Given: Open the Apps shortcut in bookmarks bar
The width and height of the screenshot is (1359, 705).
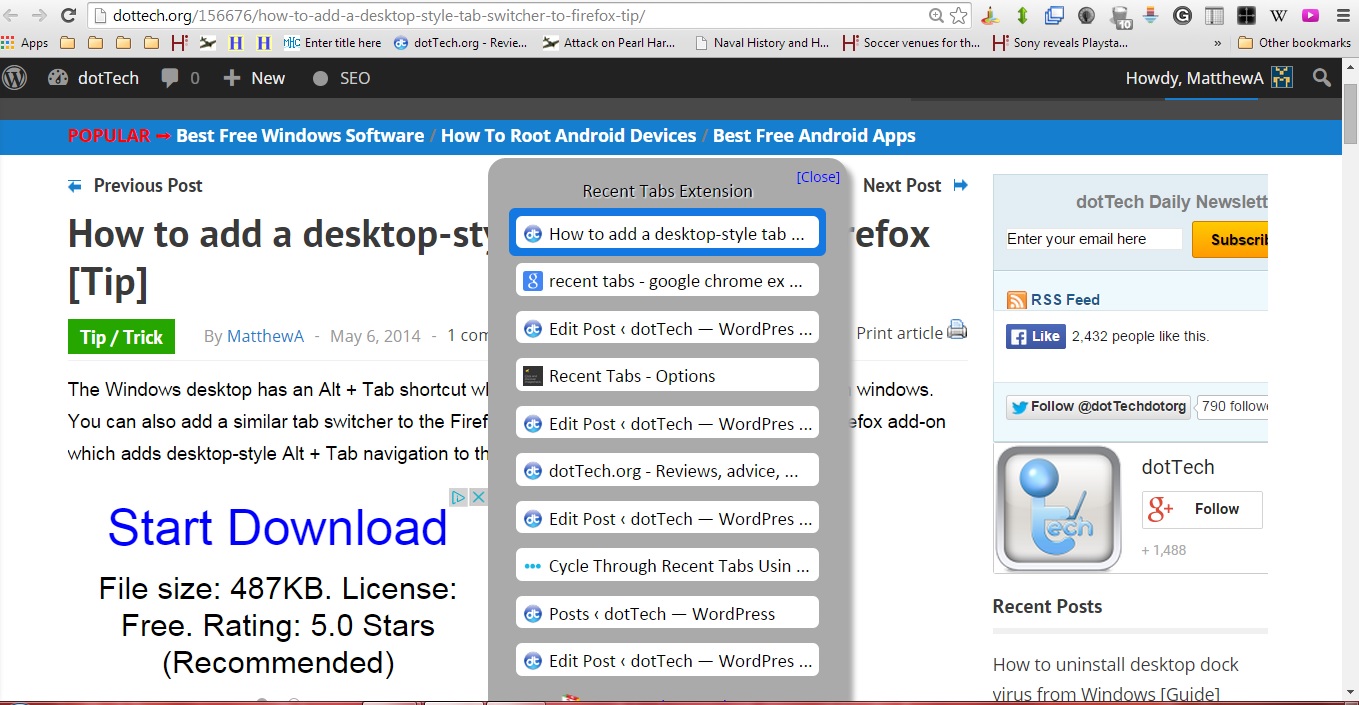Looking at the screenshot, I should 25,43.
